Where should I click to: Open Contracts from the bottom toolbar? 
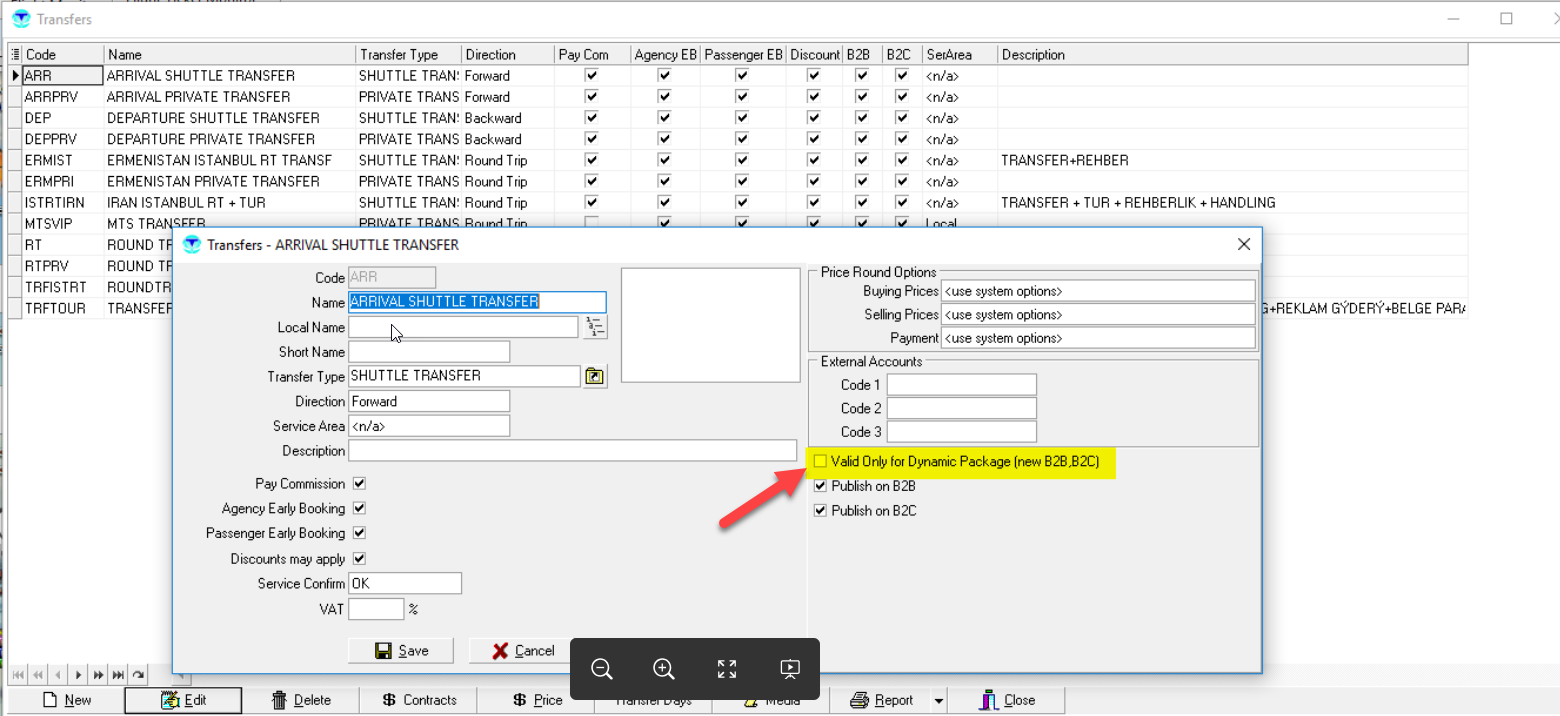[x=419, y=700]
